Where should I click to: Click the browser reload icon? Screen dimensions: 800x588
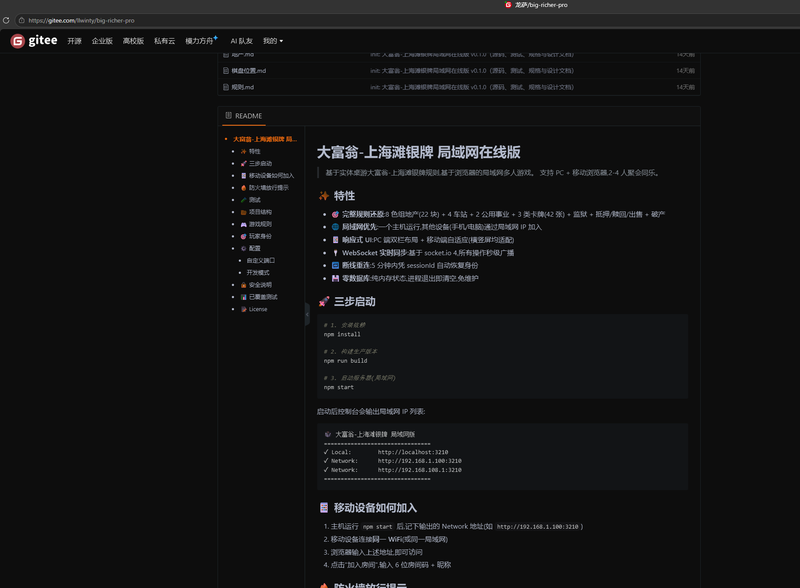(6, 20)
